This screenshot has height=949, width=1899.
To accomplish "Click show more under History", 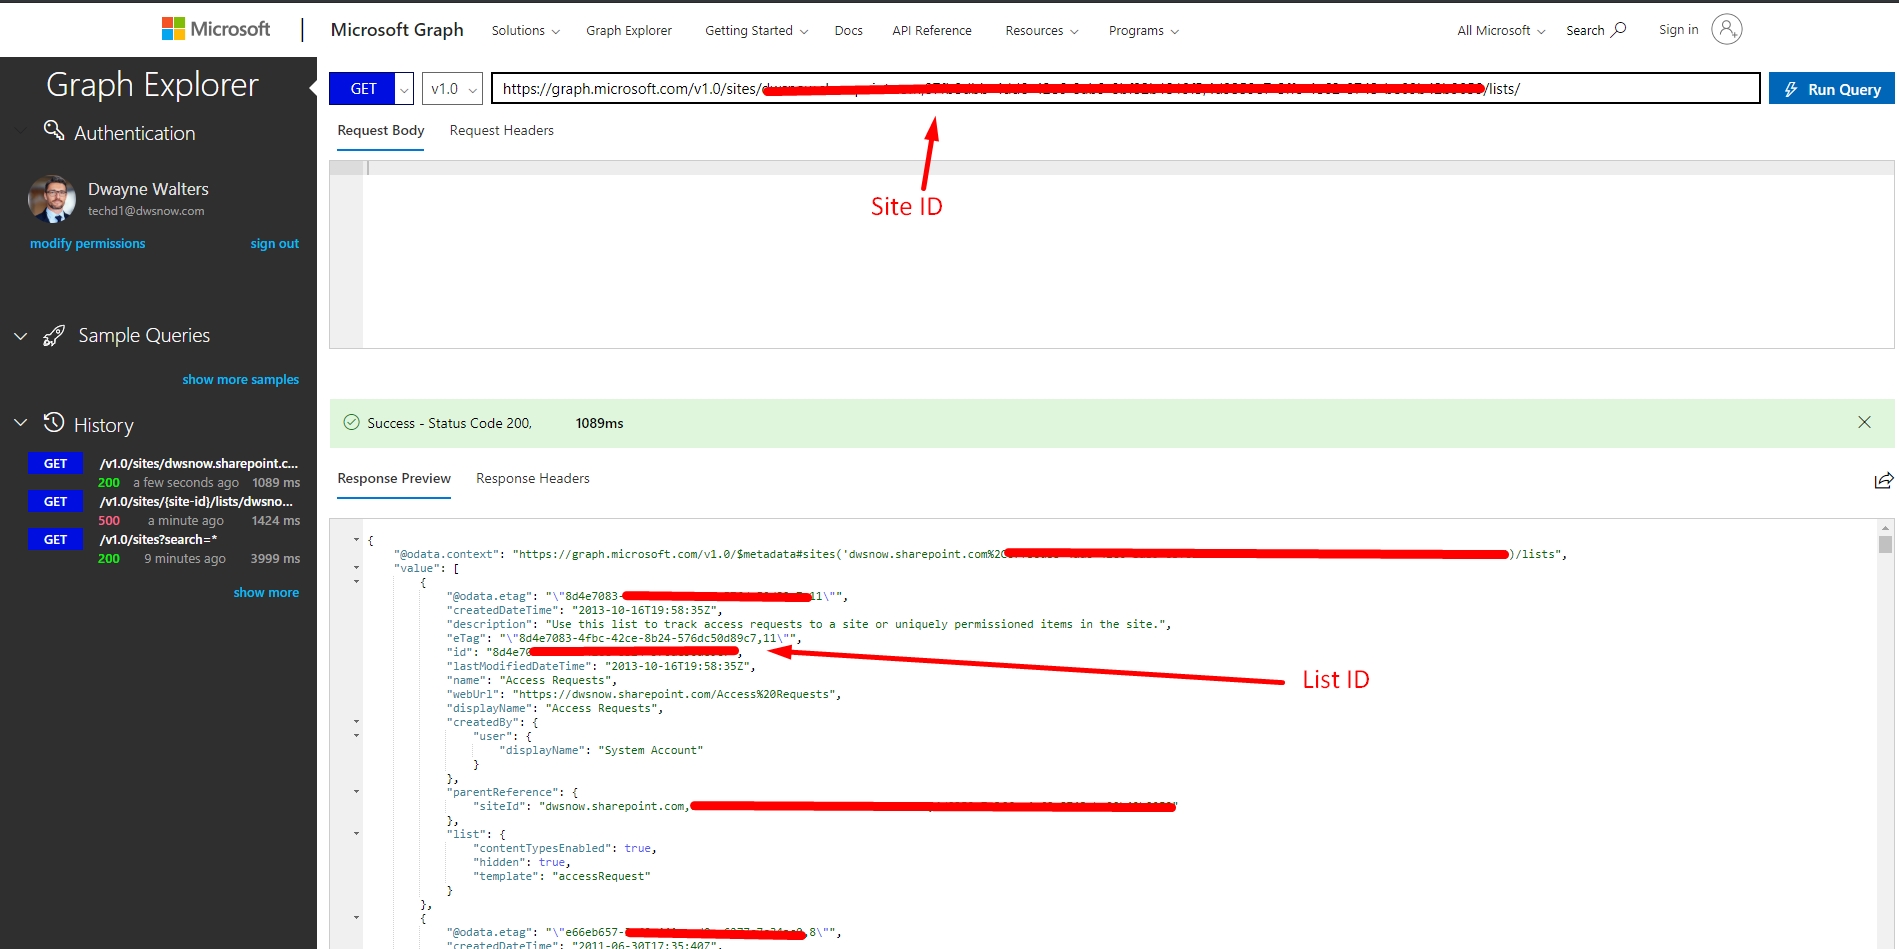I will [267, 593].
